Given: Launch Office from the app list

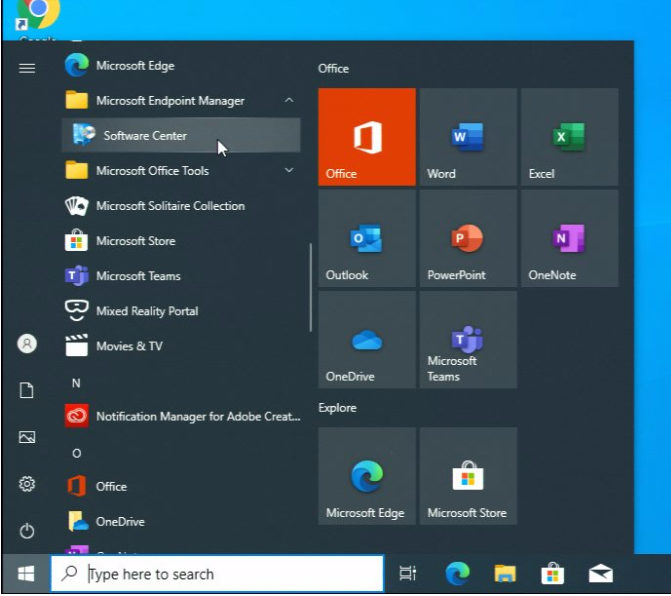Looking at the screenshot, I should pyautogui.click(x=181, y=486).
